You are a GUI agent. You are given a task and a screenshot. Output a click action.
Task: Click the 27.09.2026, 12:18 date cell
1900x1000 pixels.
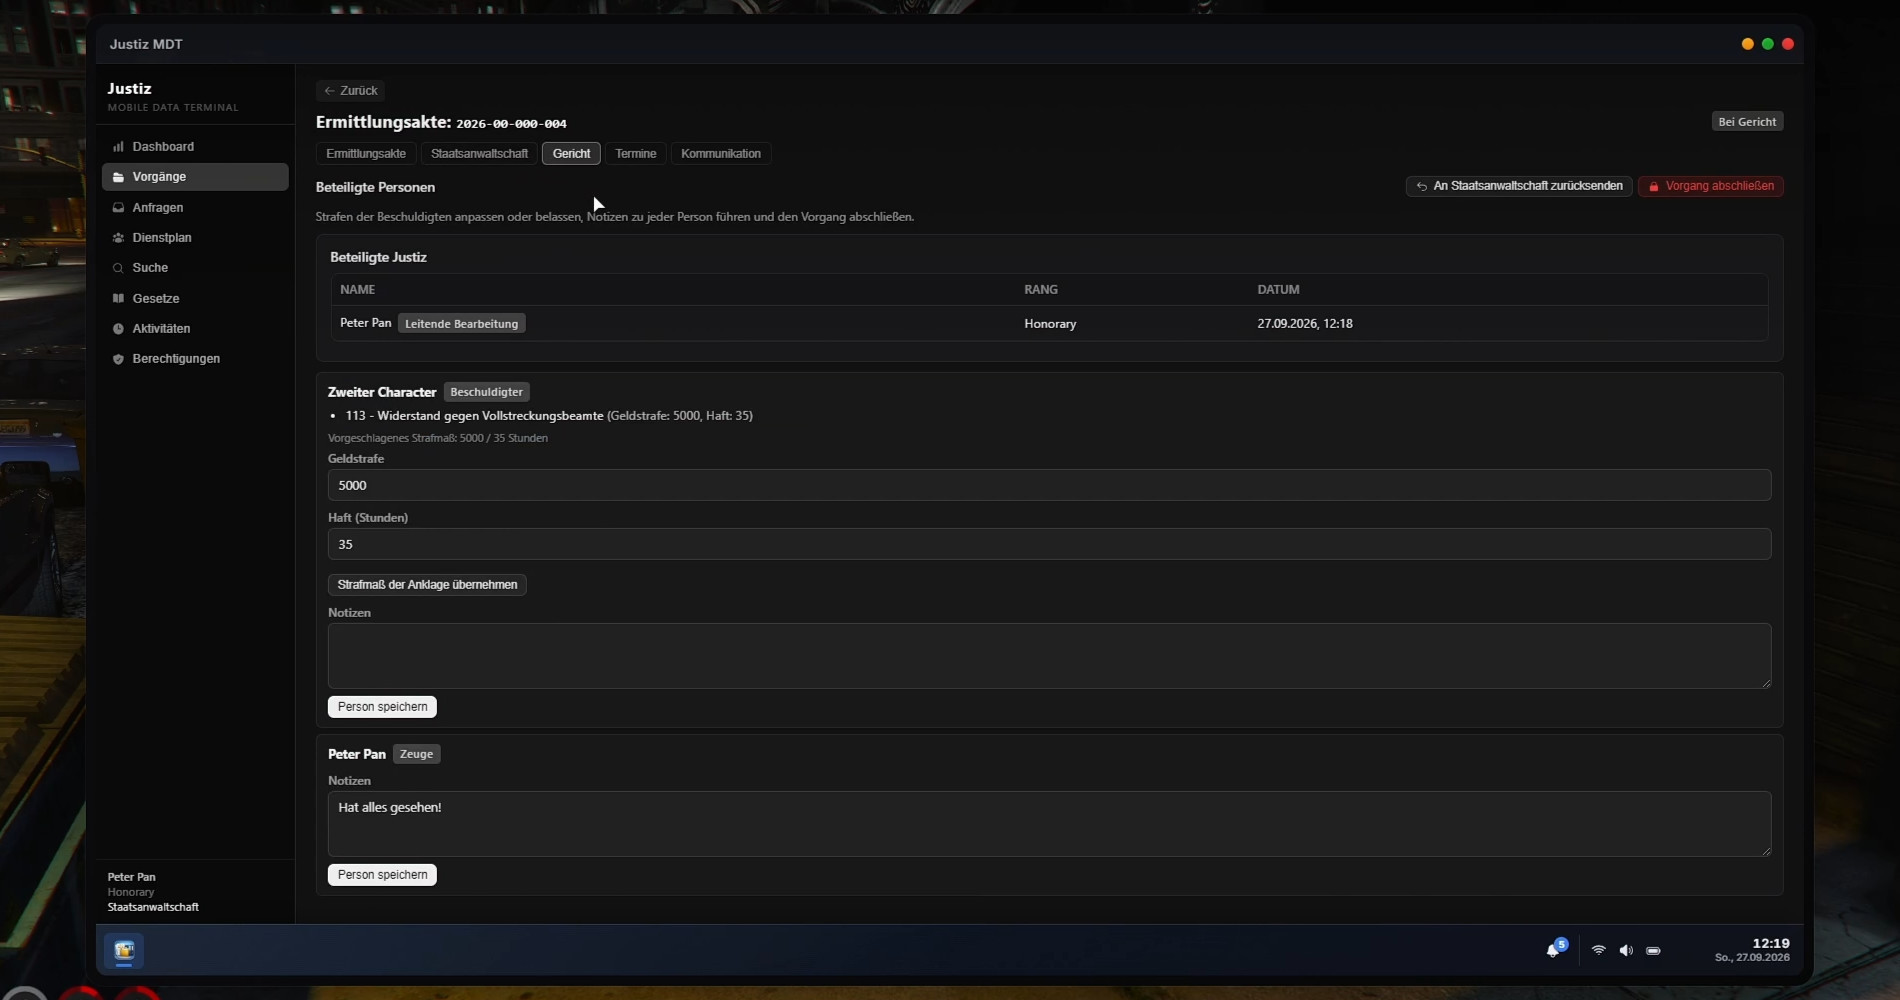[1305, 324]
